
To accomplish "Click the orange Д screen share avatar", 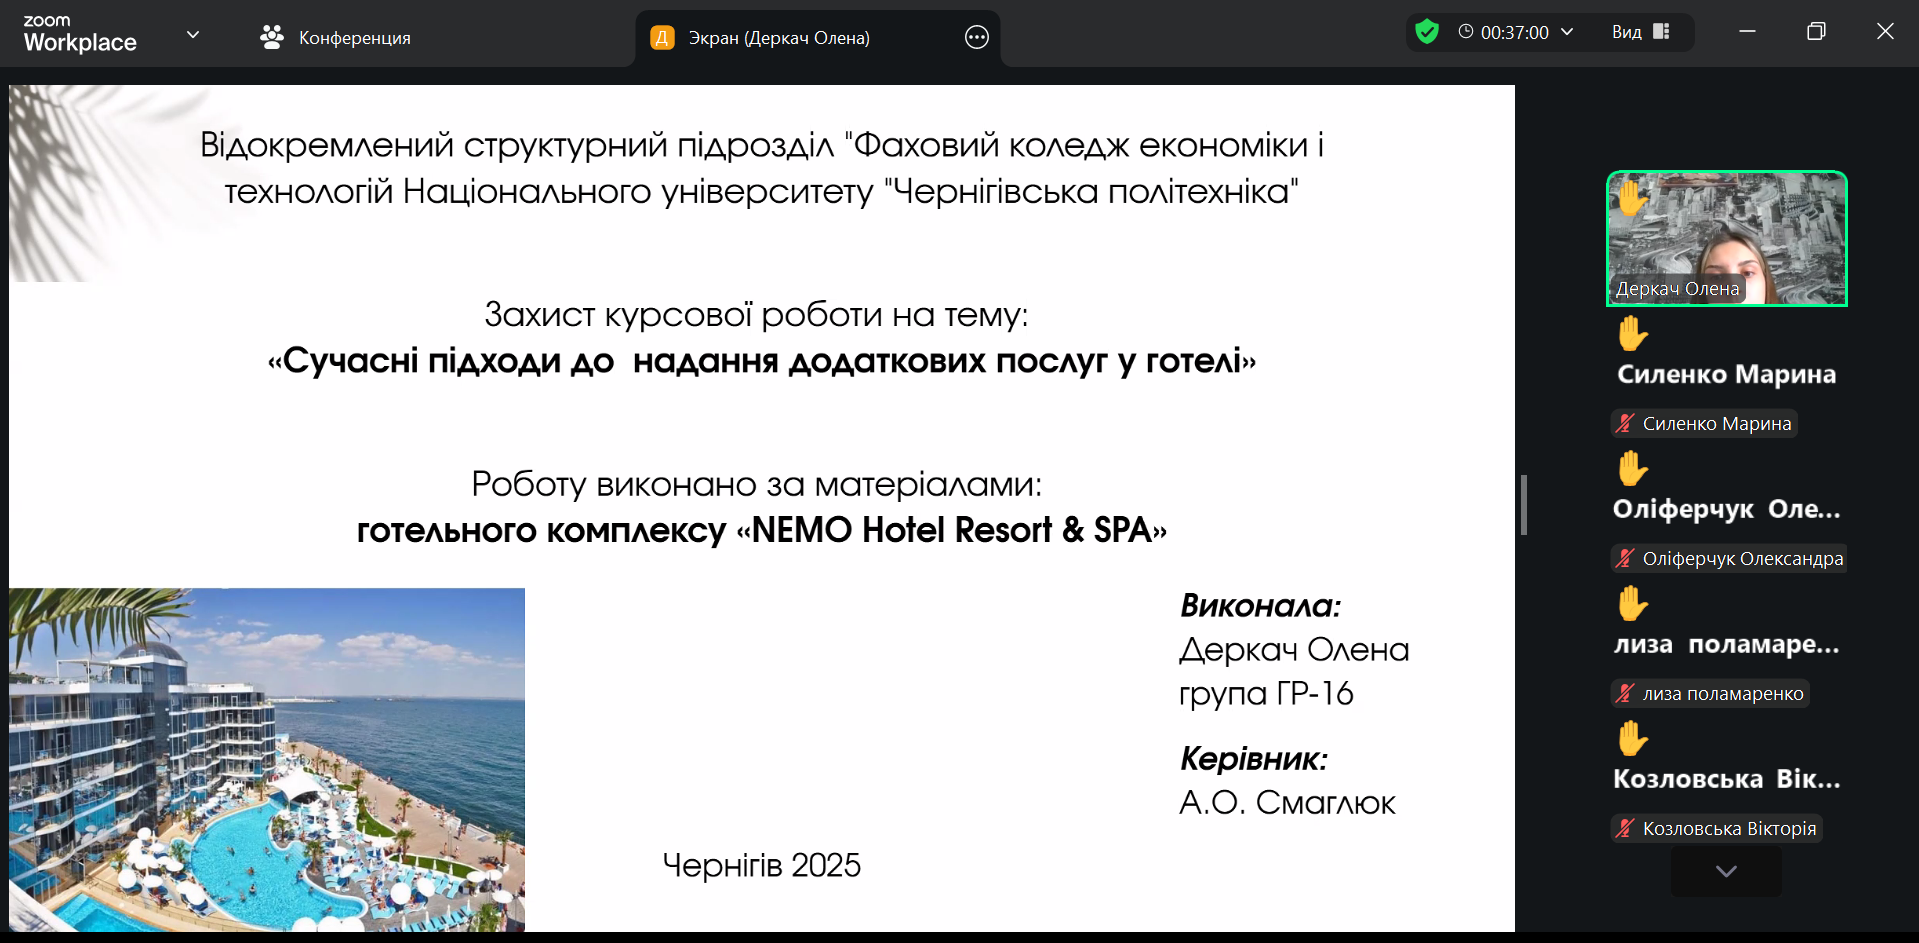I will pos(662,38).
